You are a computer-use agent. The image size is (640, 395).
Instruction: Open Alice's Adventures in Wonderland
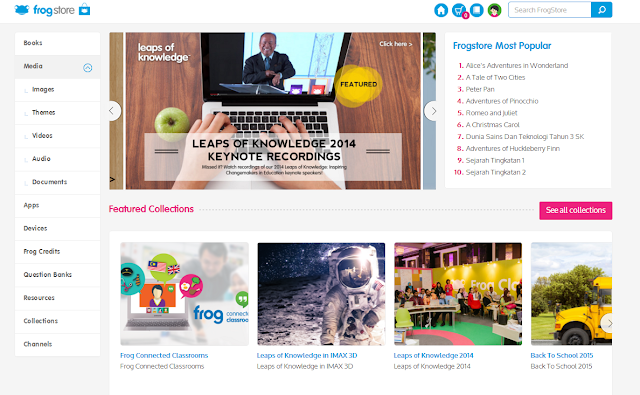(517, 66)
